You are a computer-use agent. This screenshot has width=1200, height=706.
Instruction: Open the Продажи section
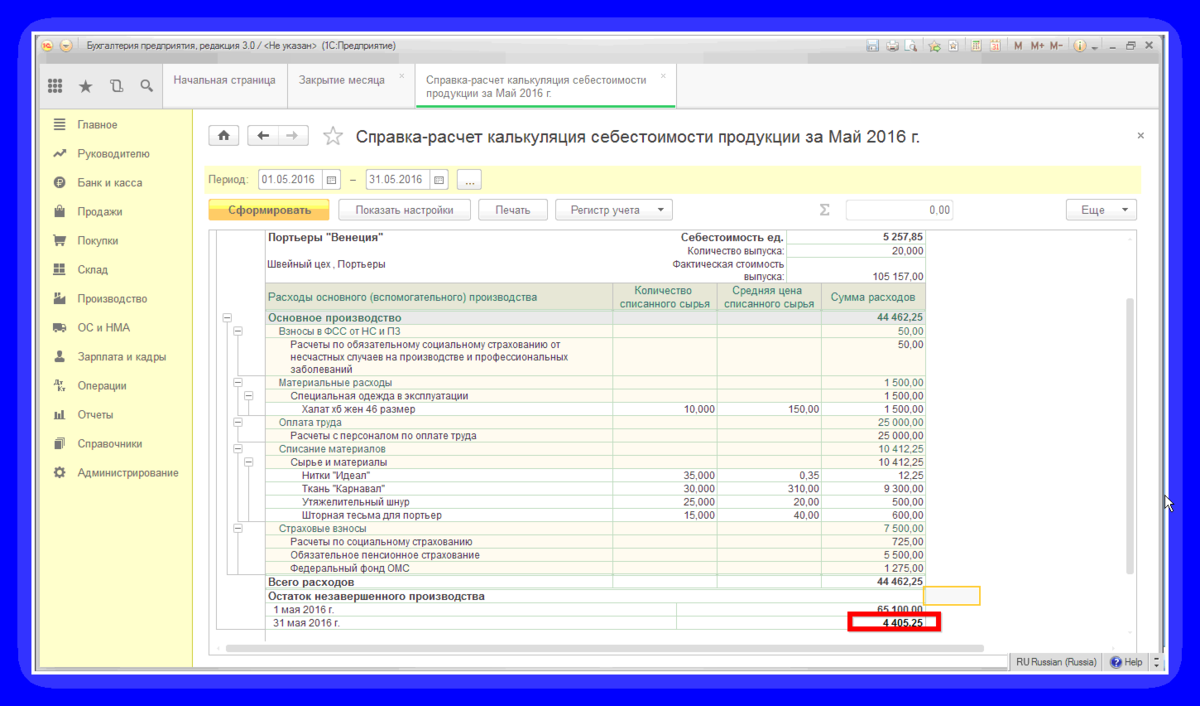point(100,212)
